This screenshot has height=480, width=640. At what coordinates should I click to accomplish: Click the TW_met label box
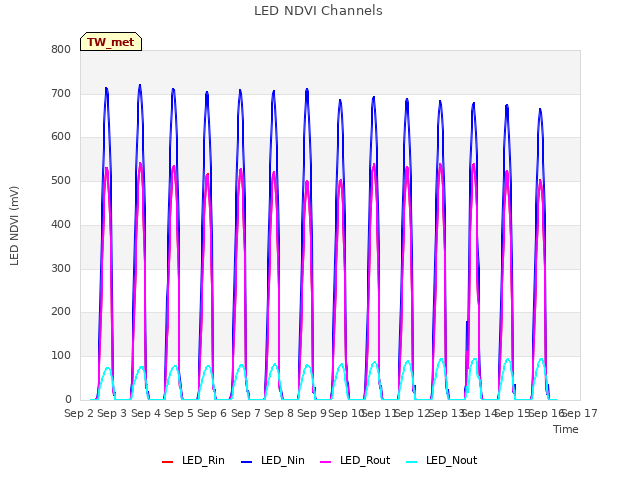point(111,42)
